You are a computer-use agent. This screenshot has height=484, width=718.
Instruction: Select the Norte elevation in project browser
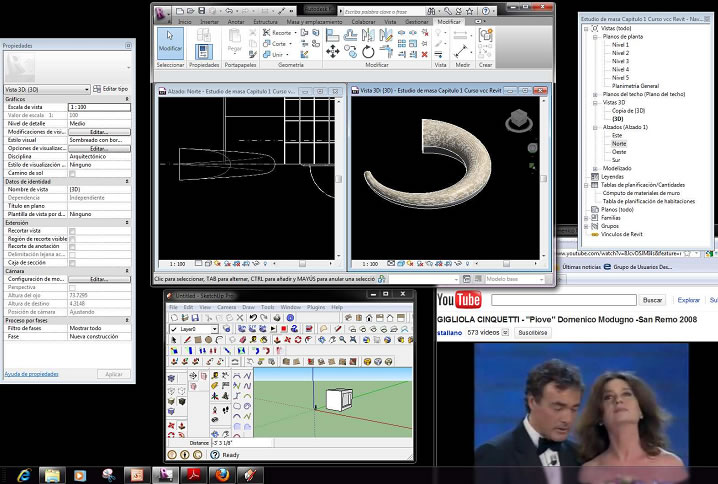coord(619,143)
